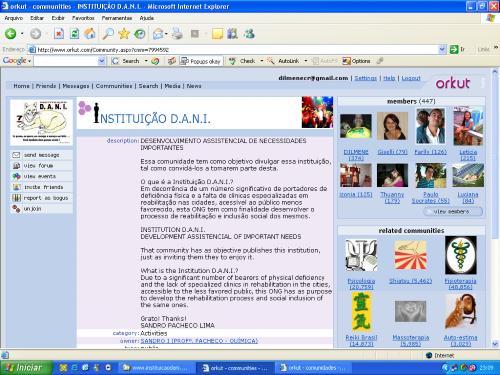Screen dimensions: 500x375
Task: Refresh the page using the Refresh icon
Action: (74, 33)
